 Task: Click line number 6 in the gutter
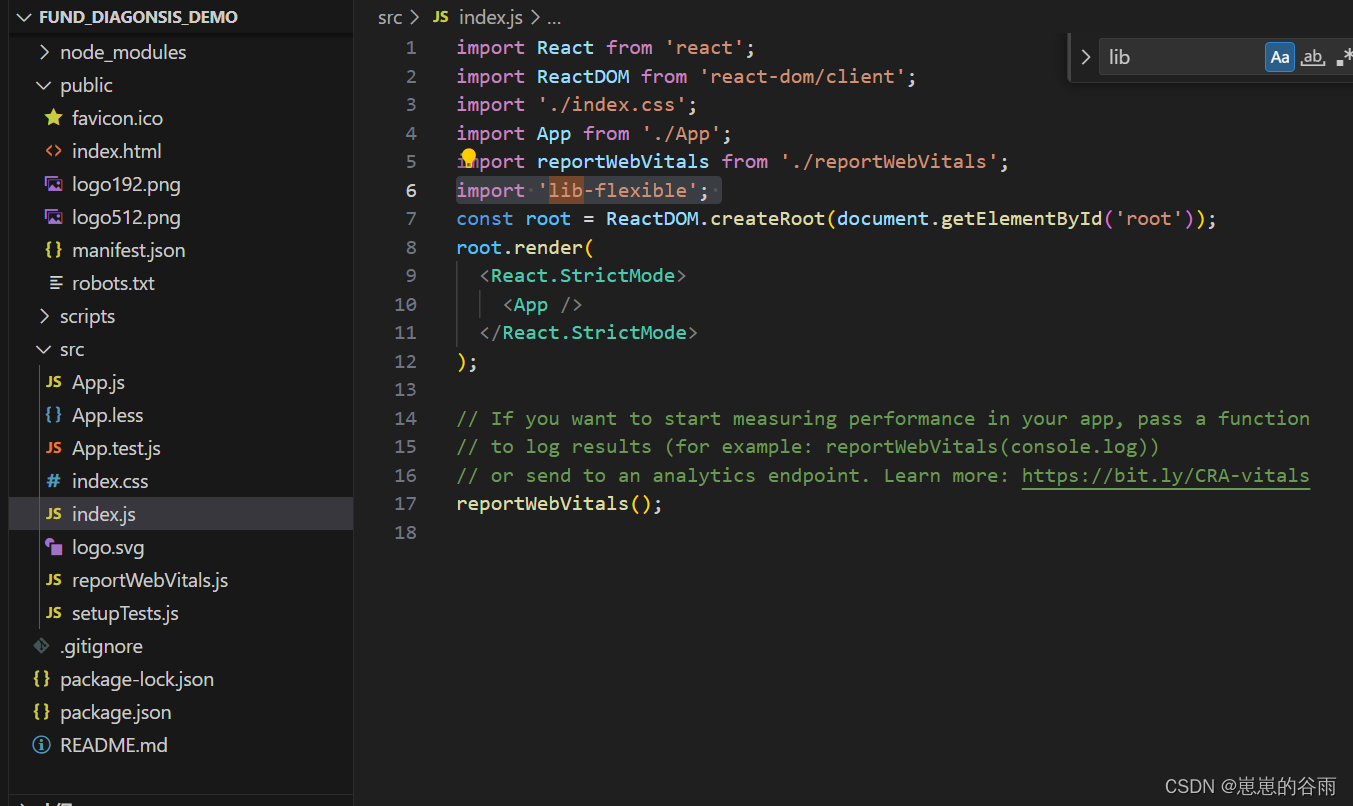[411, 190]
